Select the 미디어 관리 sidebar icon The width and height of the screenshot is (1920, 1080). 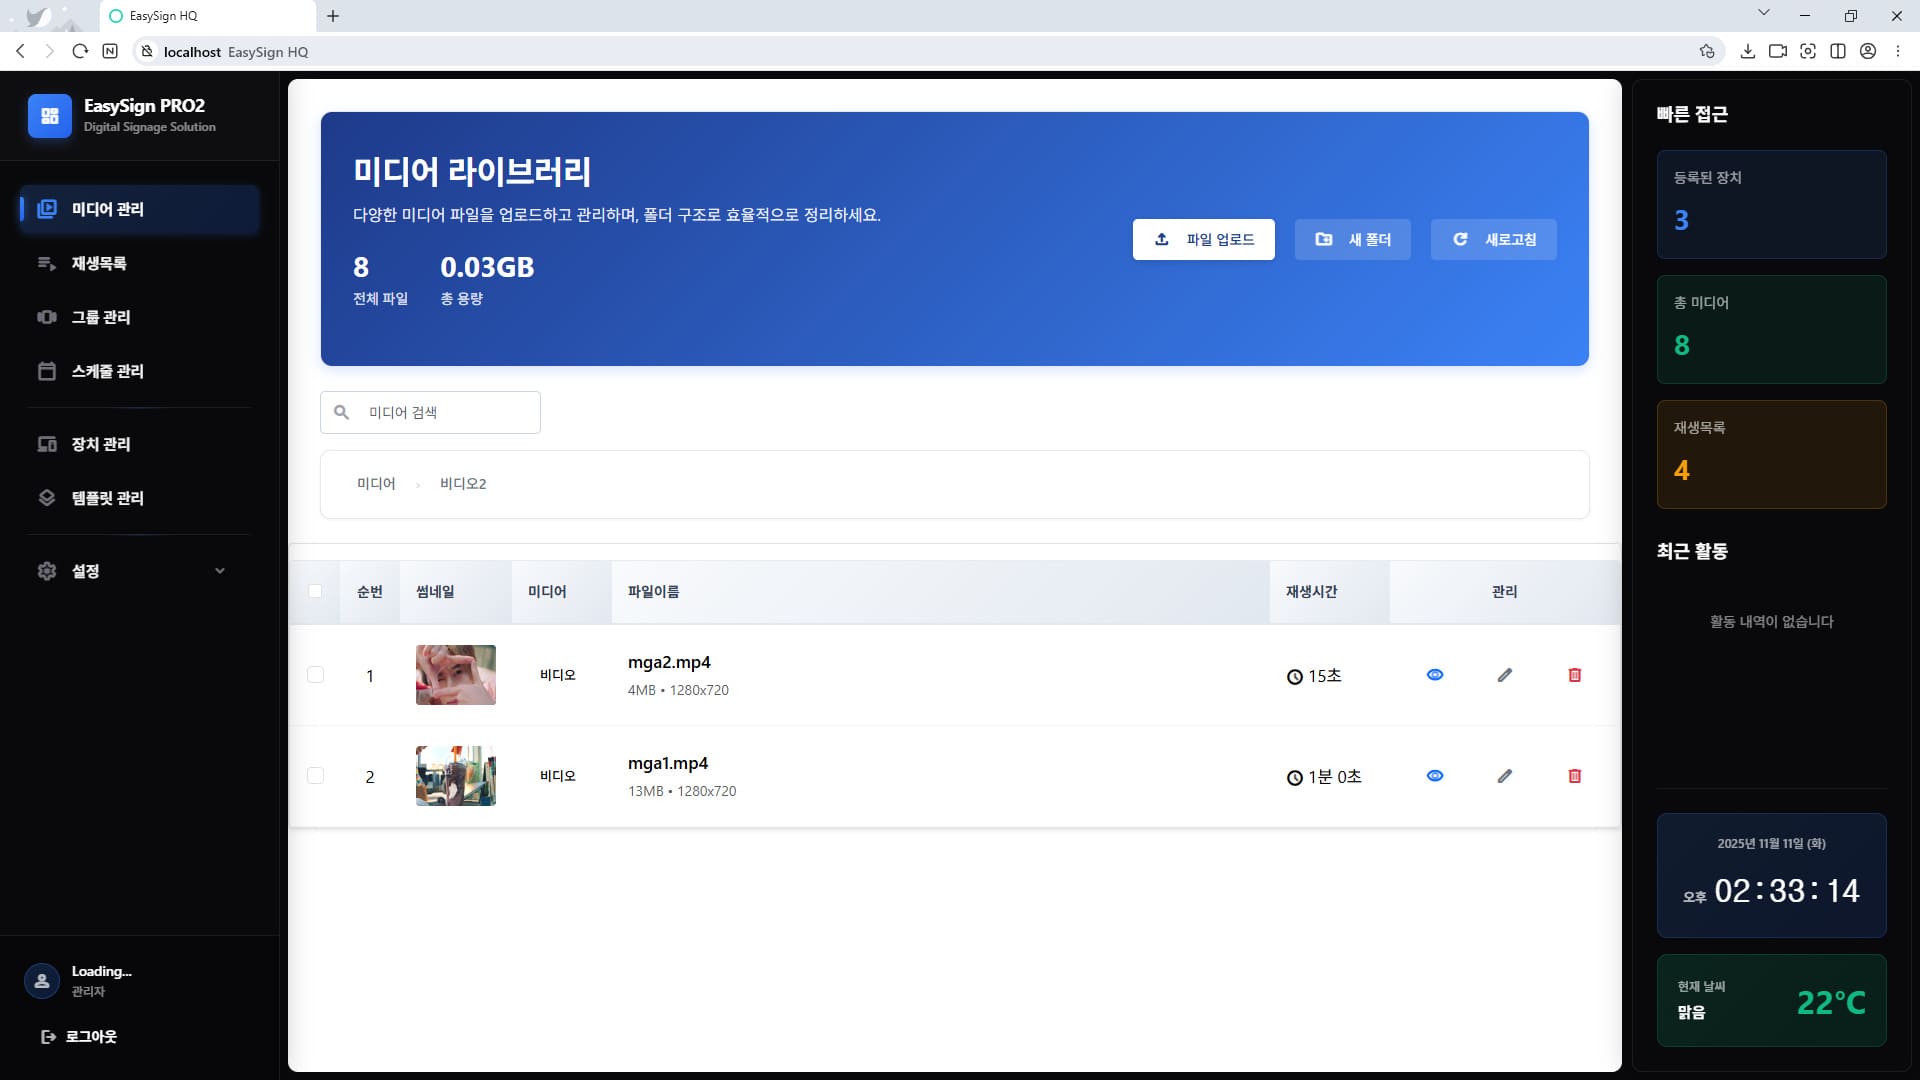pyautogui.click(x=46, y=210)
